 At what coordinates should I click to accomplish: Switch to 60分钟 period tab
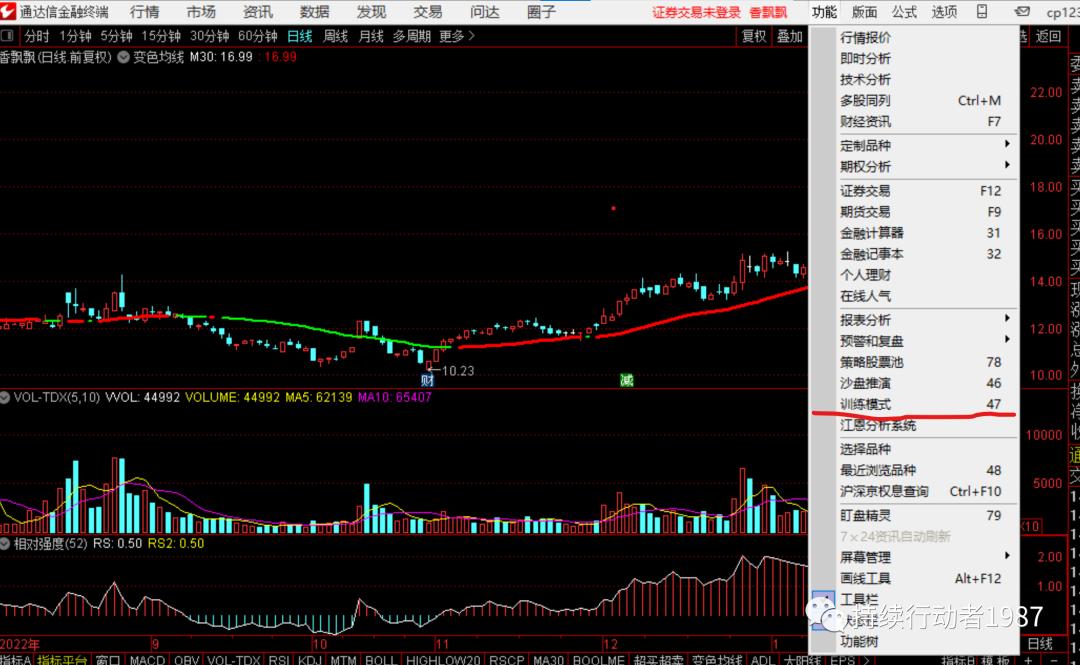click(258, 36)
